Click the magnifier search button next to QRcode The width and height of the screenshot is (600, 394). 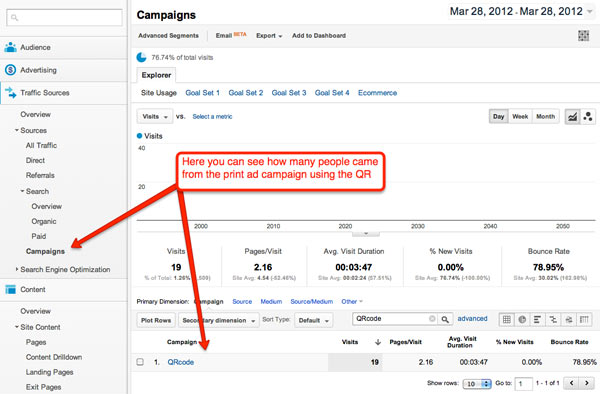point(445,319)
